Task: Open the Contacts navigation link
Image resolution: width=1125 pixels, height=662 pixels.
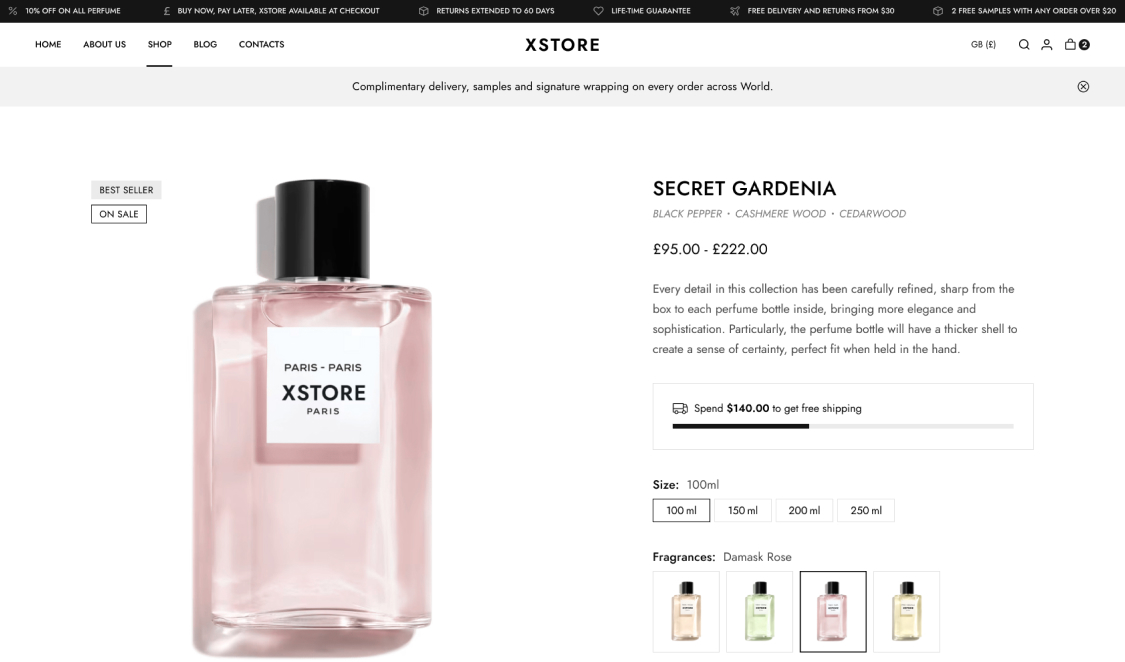Action: point(261,44)
